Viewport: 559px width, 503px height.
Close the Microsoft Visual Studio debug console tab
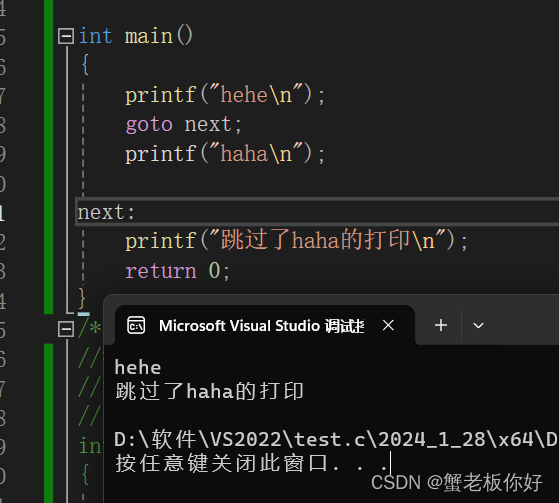pos(388,325)
